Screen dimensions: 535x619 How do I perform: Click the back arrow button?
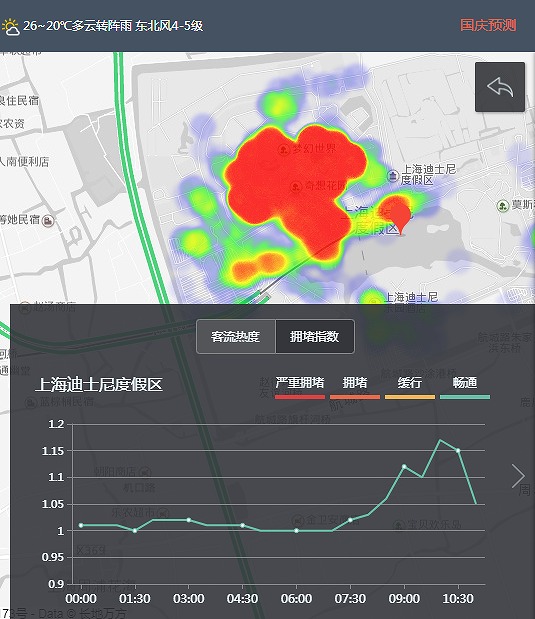500,87
